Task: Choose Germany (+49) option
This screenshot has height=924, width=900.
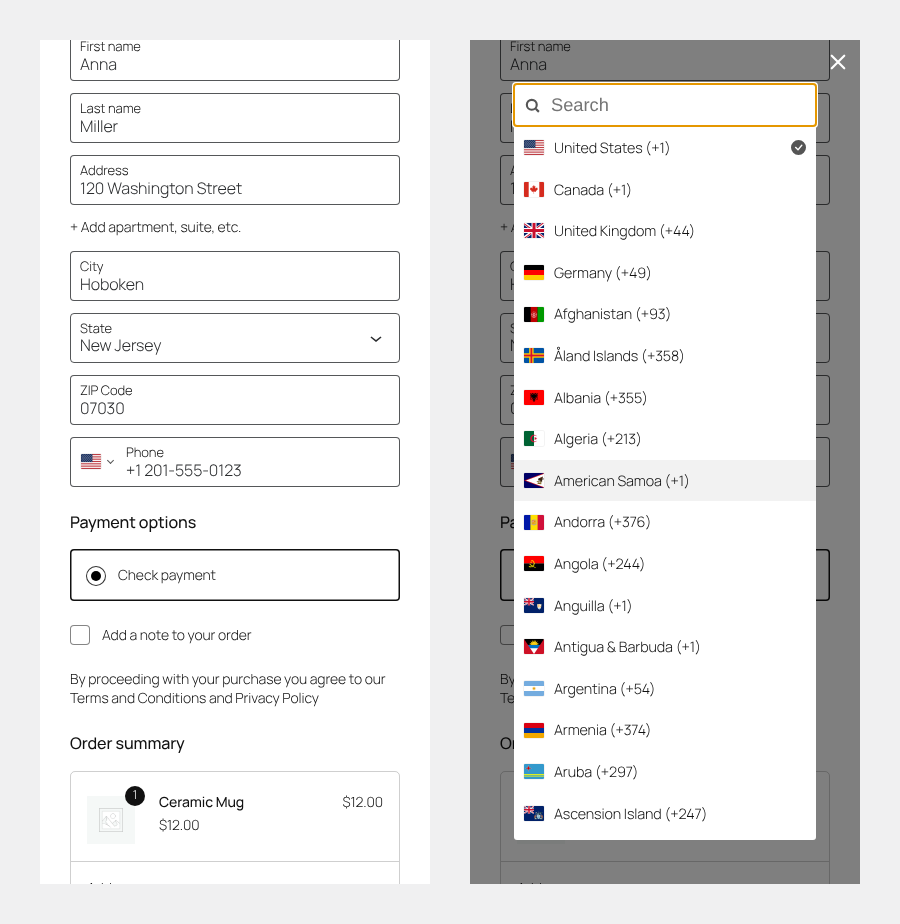Action: [665, 273]
